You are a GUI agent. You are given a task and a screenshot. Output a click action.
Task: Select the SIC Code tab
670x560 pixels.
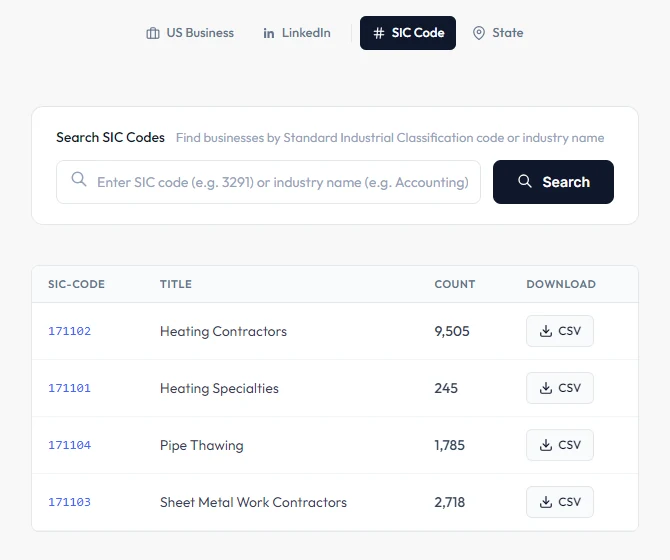(x=408, y=33)
